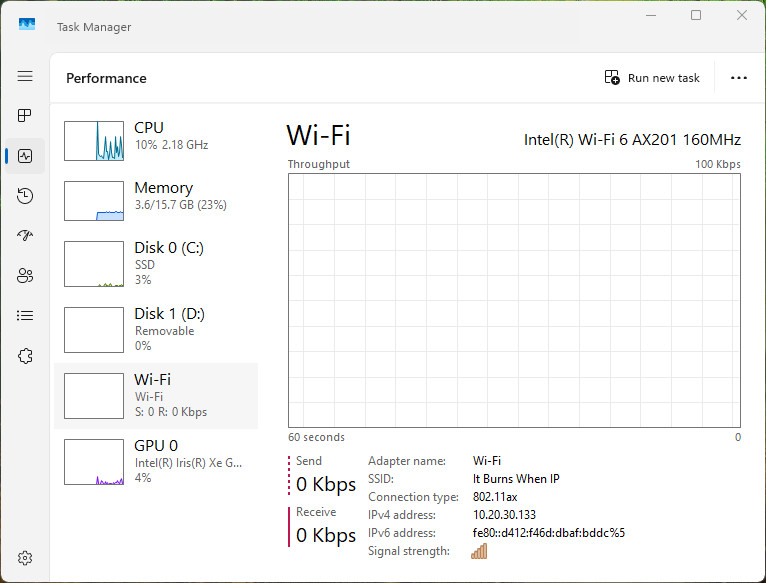Click Run new task button
The width and height of the screenshot is (766, 583).
tap(652, 78)
